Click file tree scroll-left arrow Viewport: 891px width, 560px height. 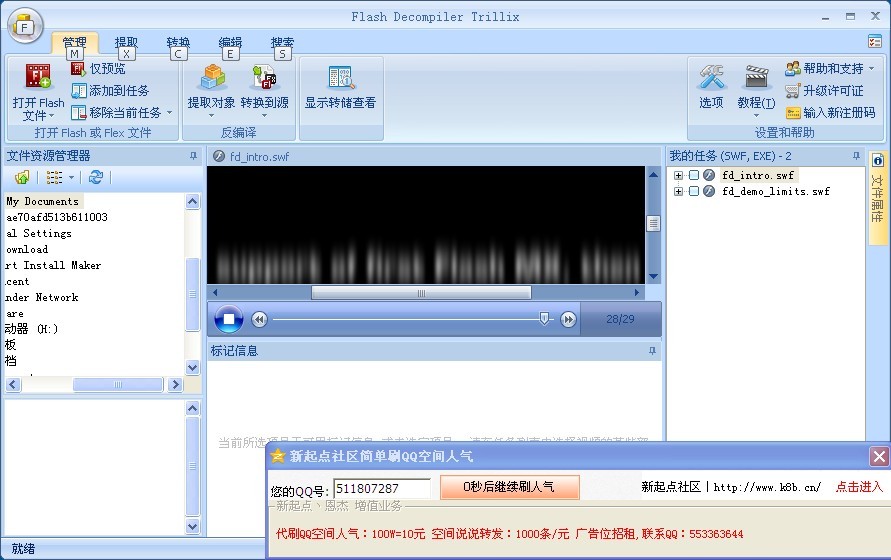[x=13, y=385]
